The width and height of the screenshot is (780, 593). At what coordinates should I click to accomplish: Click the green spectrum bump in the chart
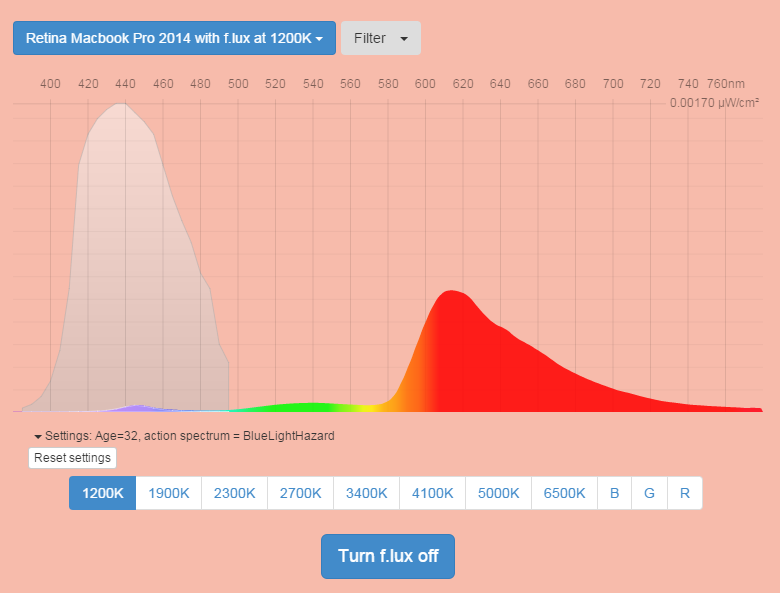(x=310, y=406)
